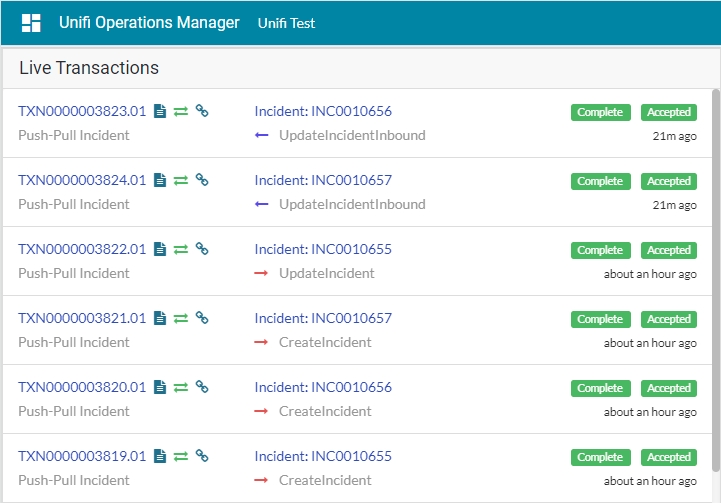Click green exchange arrows icon for TXN0000003821.01

tap(181, 319)
